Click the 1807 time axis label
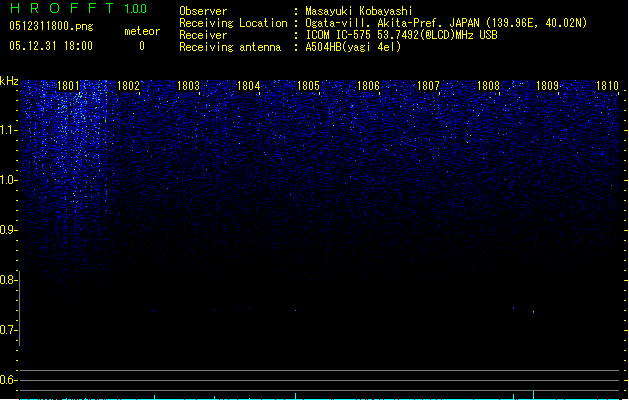Screen dimensions: 629x400 pyautogui.click(x=428, y=85)
